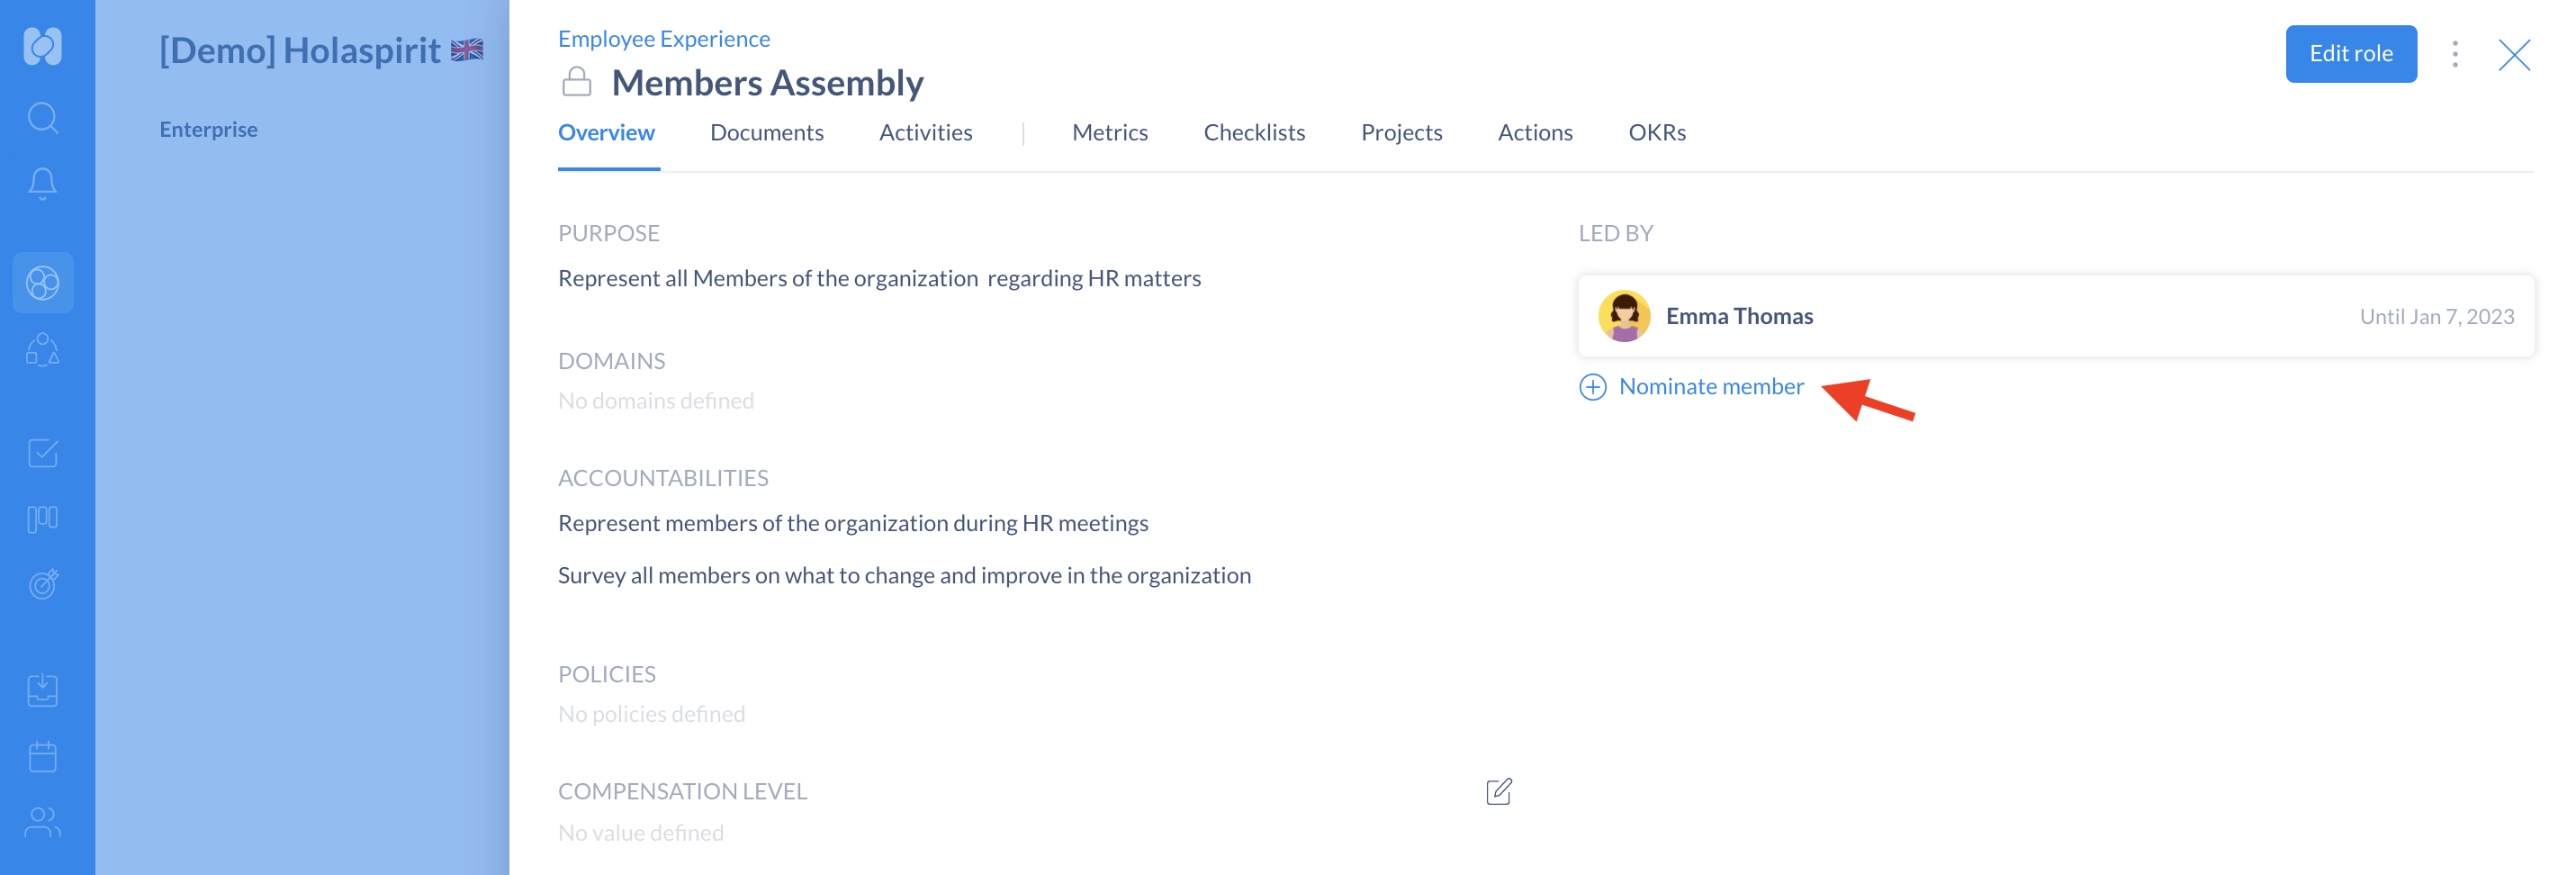
Task: Click 'No policies defined' text
Action: (651, 714)
